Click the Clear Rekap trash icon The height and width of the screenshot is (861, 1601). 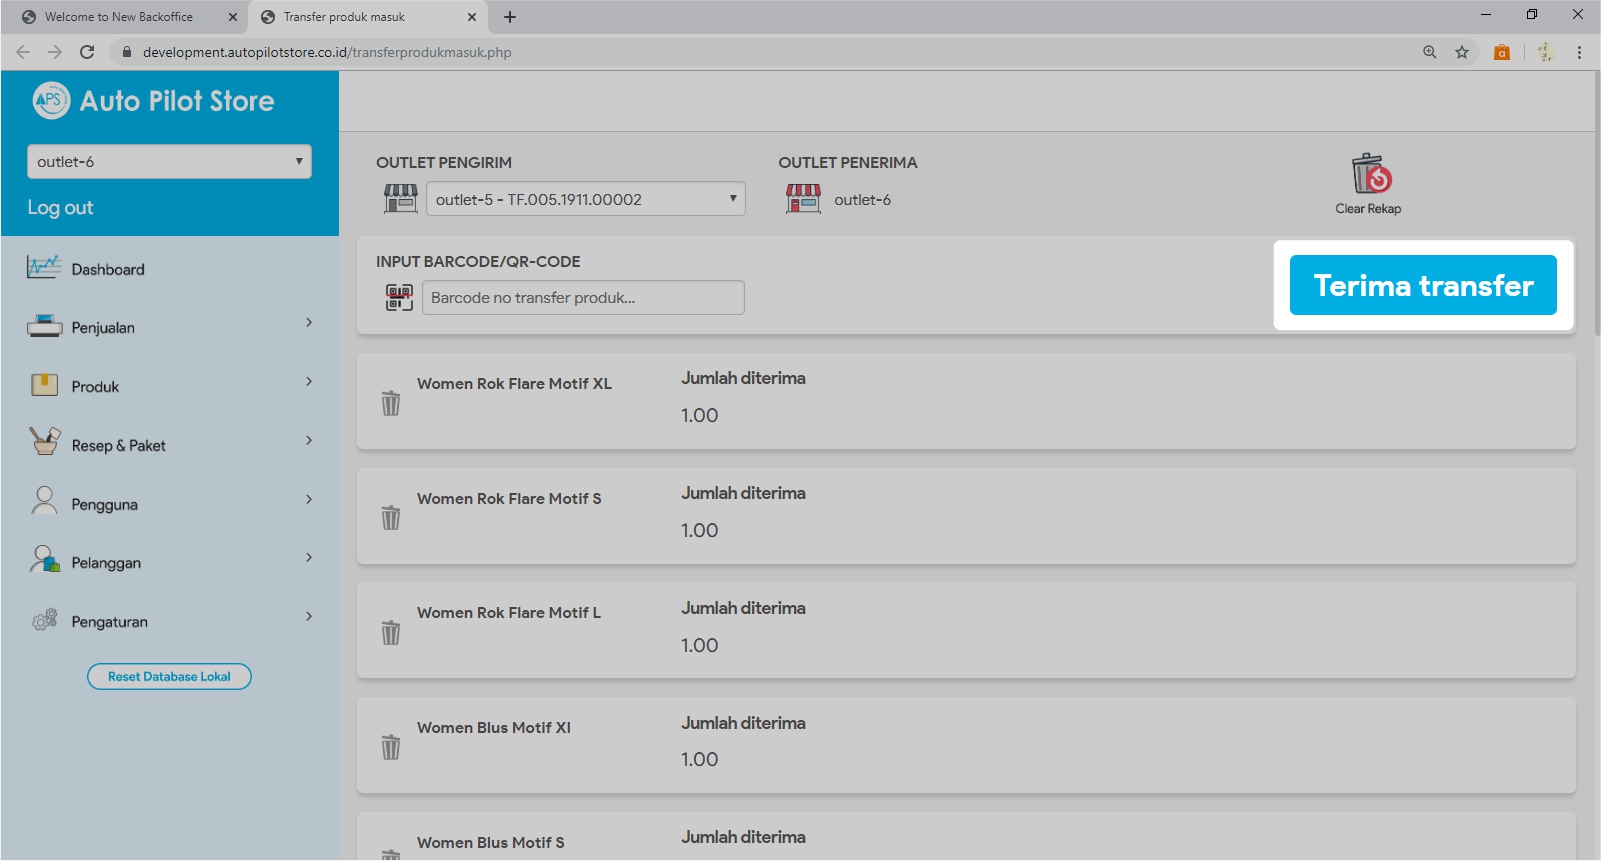tap(1369, 176)
